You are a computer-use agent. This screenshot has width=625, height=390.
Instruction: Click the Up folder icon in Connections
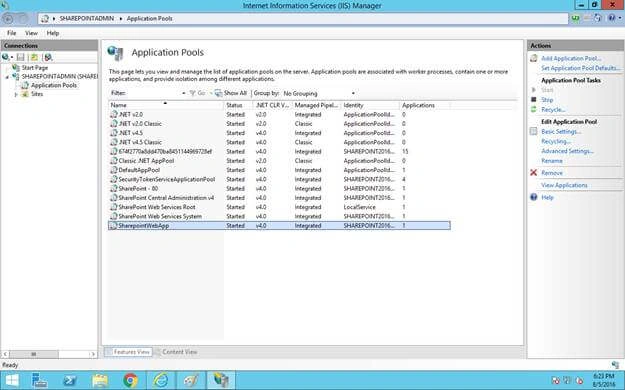(35, 57)
